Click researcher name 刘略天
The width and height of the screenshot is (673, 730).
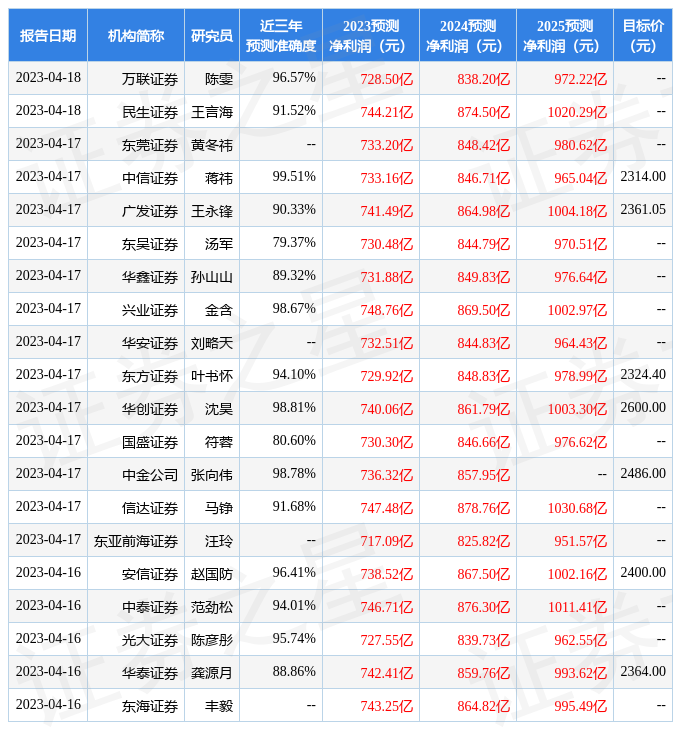click(x=212, y=343)
